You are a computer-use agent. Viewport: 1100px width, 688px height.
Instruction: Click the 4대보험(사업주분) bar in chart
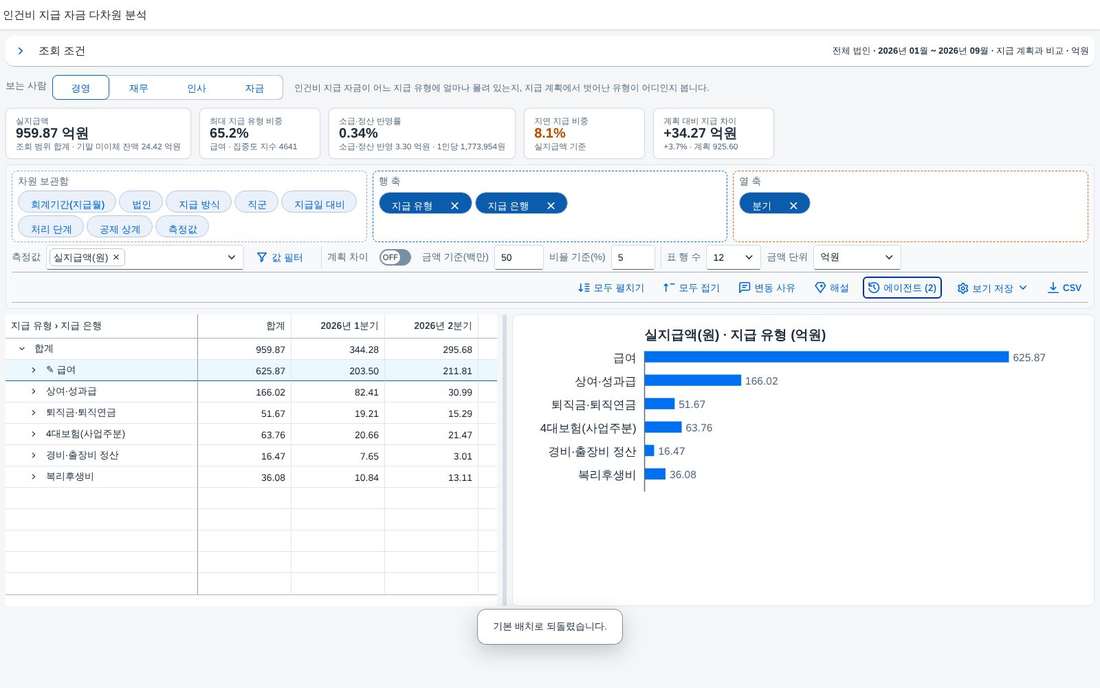tap(663, 427)
